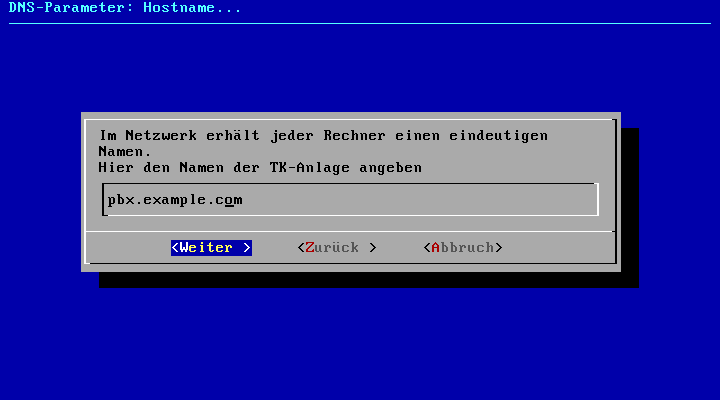Click the red A hotkey letter in Abbruch
The image size is (720, 400).
click(436, 248)
